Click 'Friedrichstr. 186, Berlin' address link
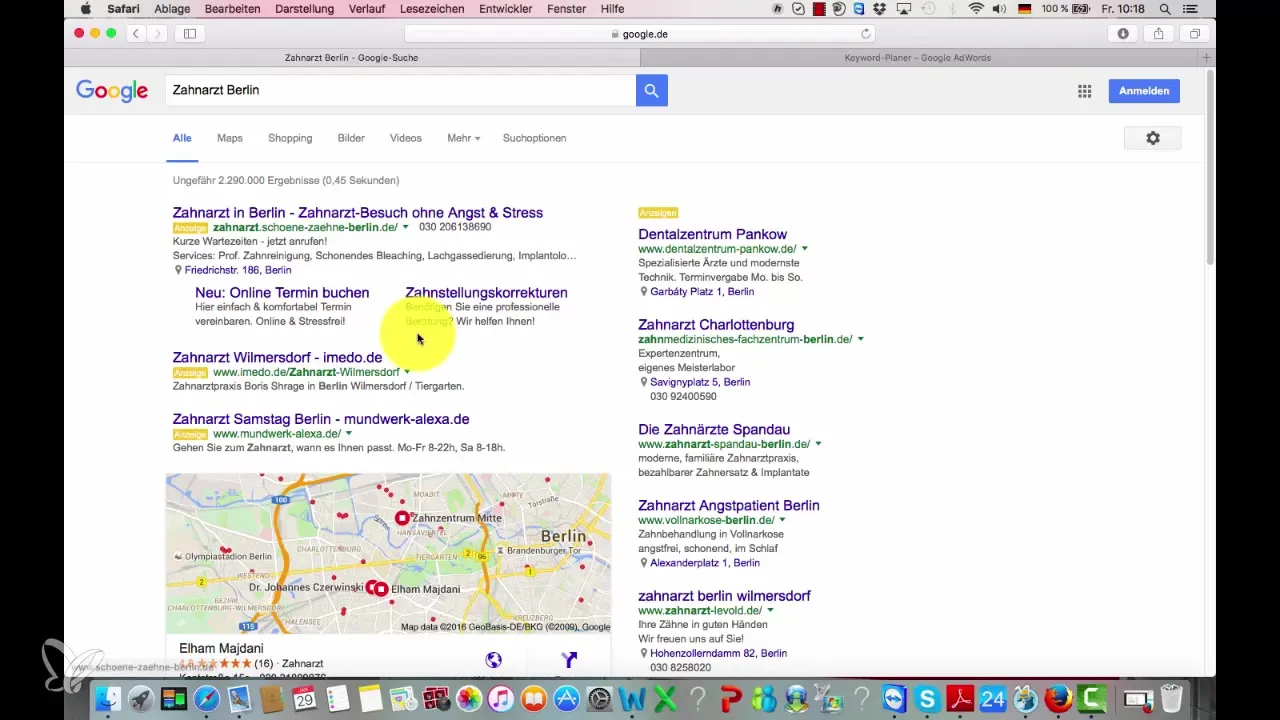This screenshot has width=1280, height=720. [x=238, y=270]
